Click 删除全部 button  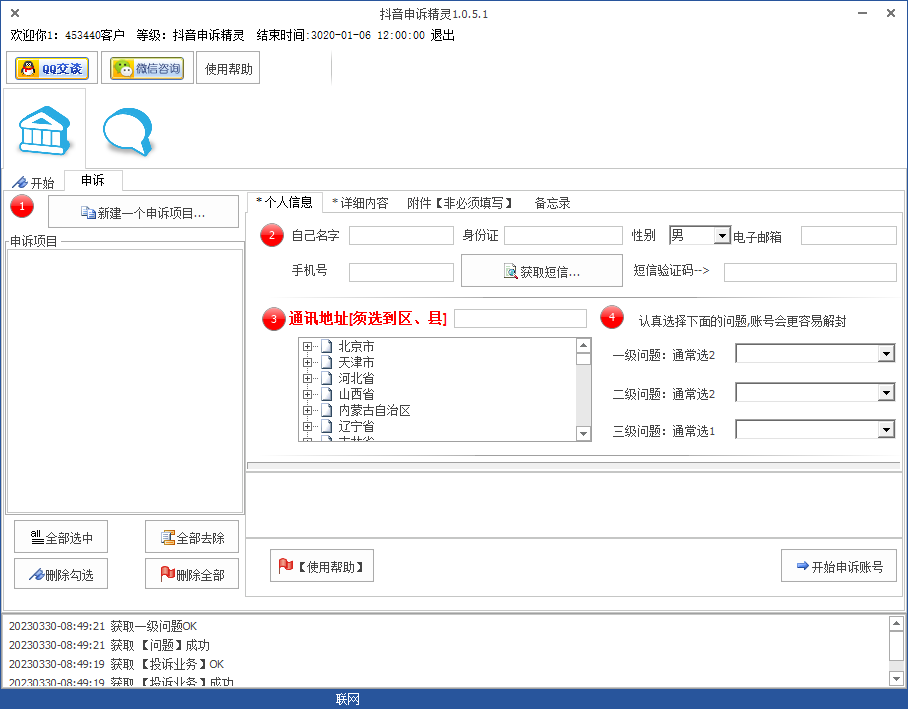point(192,573)
